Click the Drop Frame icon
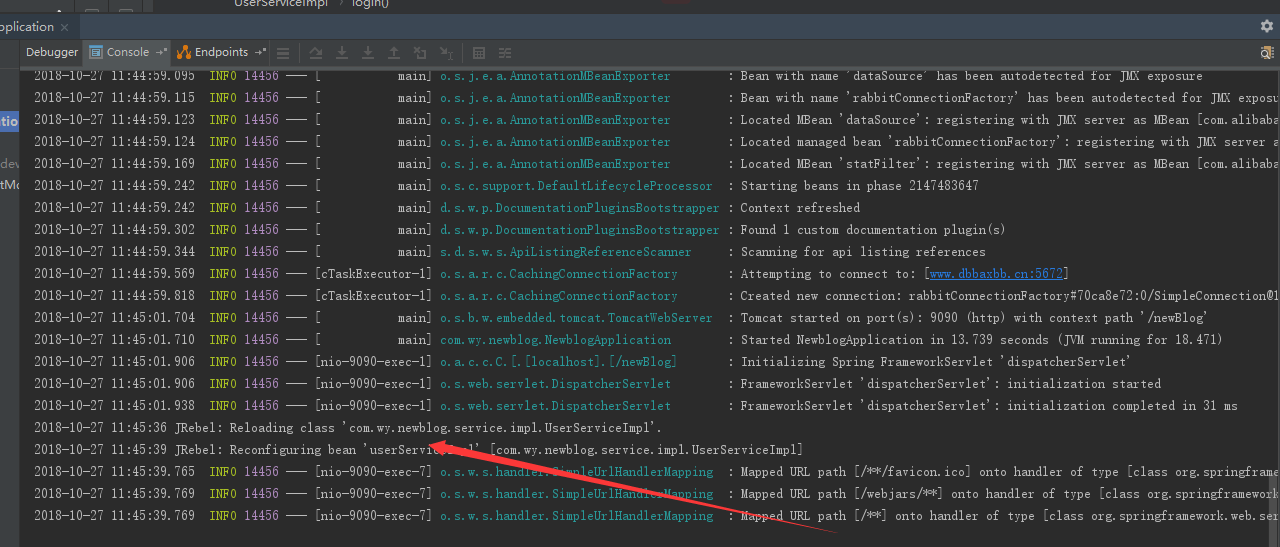 point(420,52)
